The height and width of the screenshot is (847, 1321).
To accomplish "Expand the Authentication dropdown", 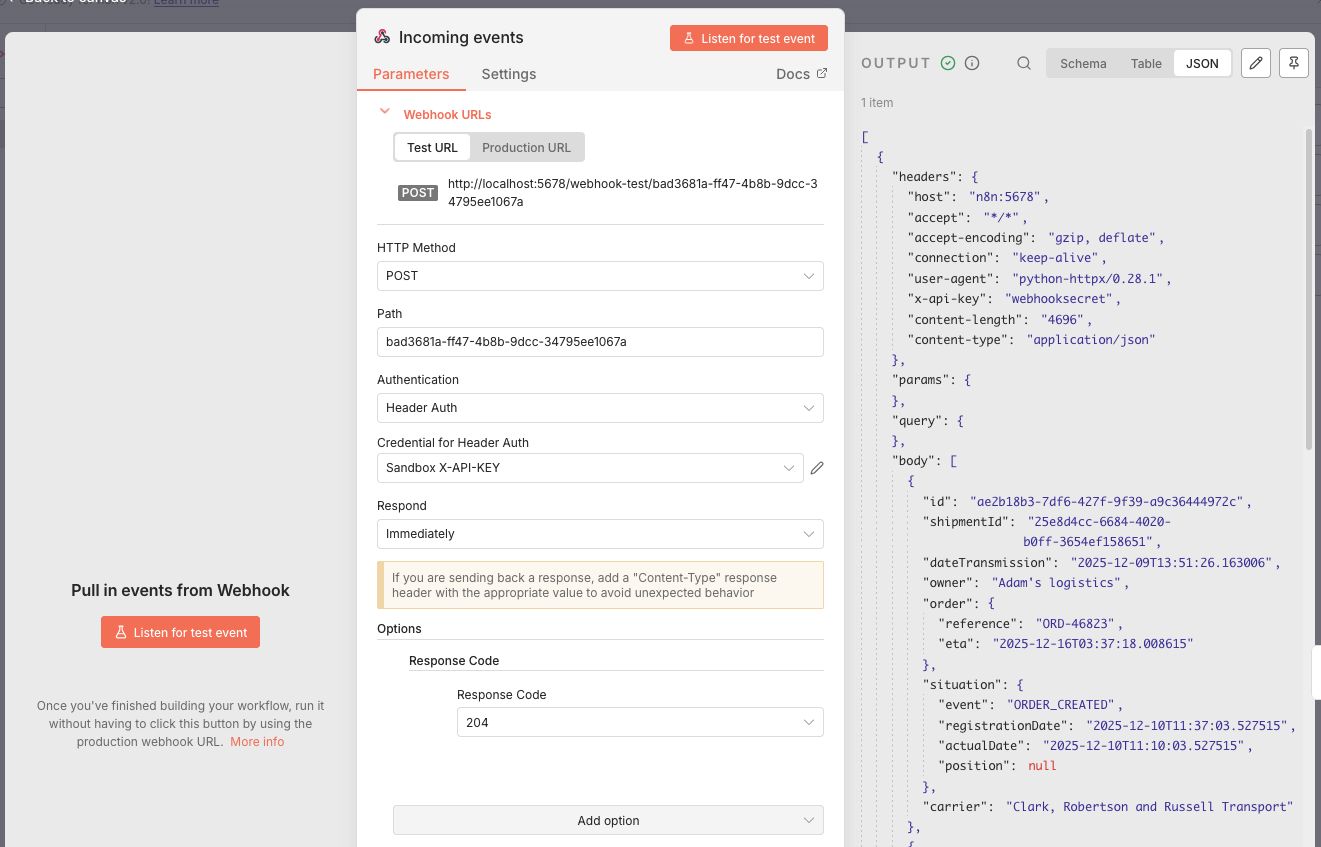I will tap(600, 408).
